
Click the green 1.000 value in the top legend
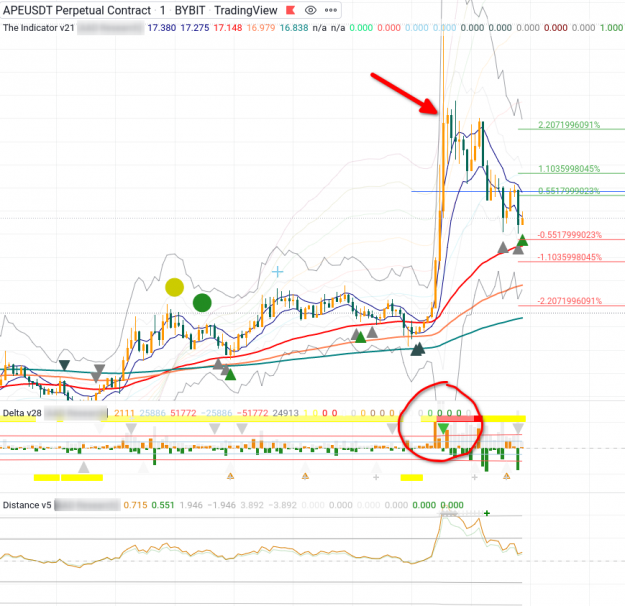[x=611, y=28]
